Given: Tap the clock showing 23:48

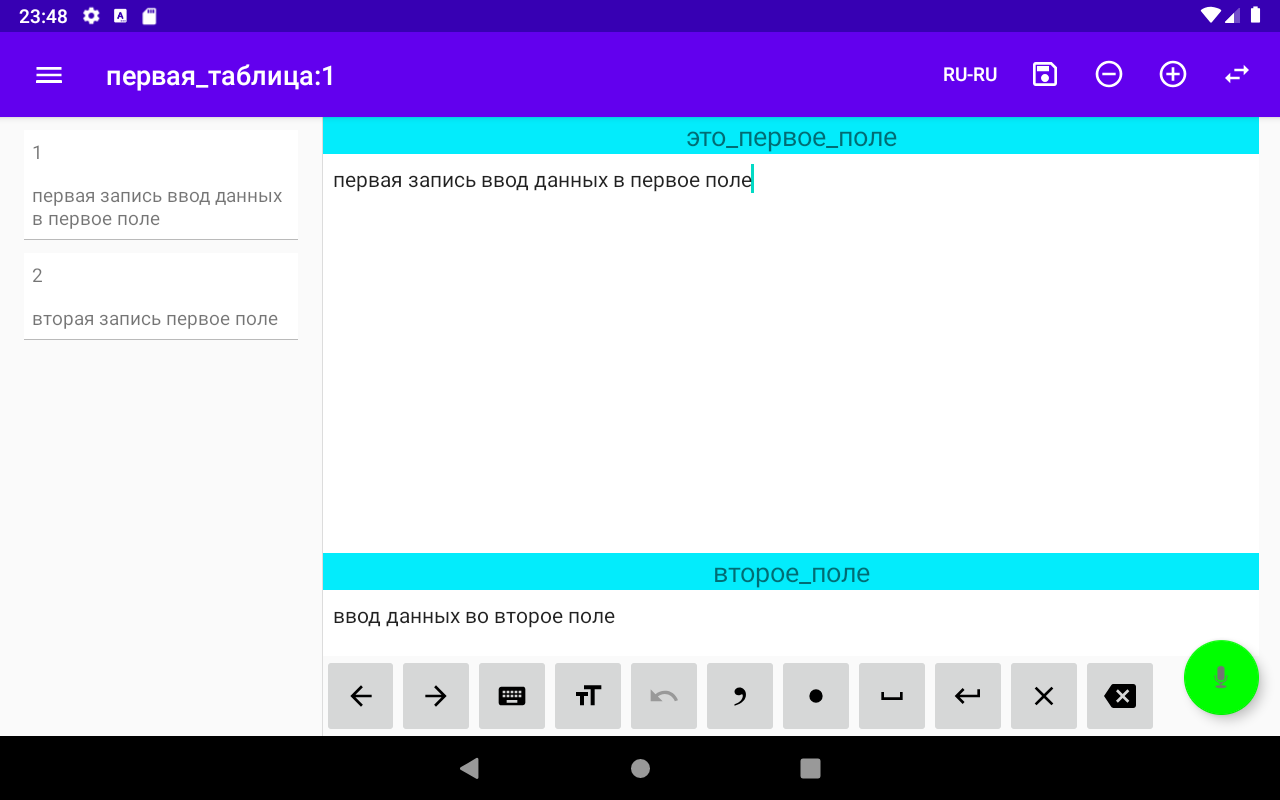Looking at the screenshot, I should pos(43,16).
